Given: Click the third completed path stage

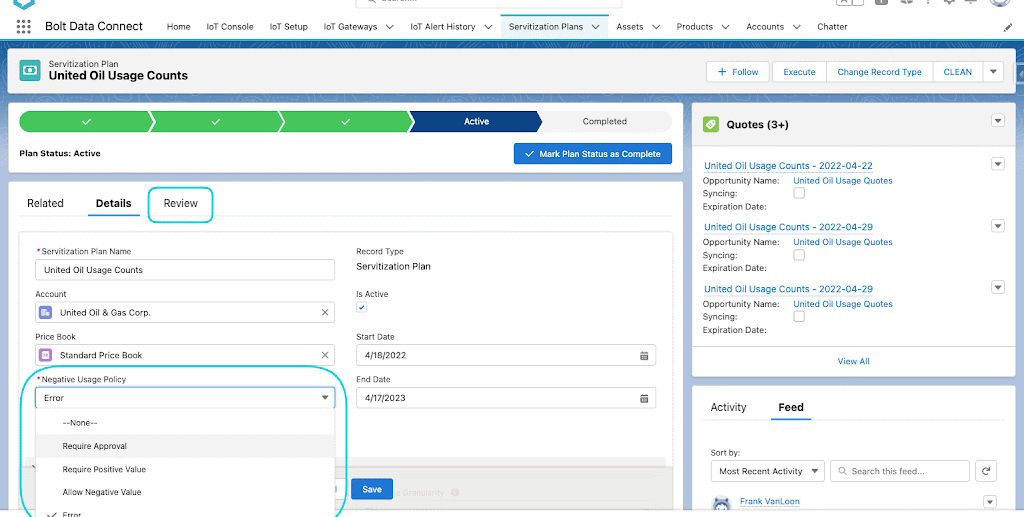Looking at the screenshot, I should click(x=345, y=121).
